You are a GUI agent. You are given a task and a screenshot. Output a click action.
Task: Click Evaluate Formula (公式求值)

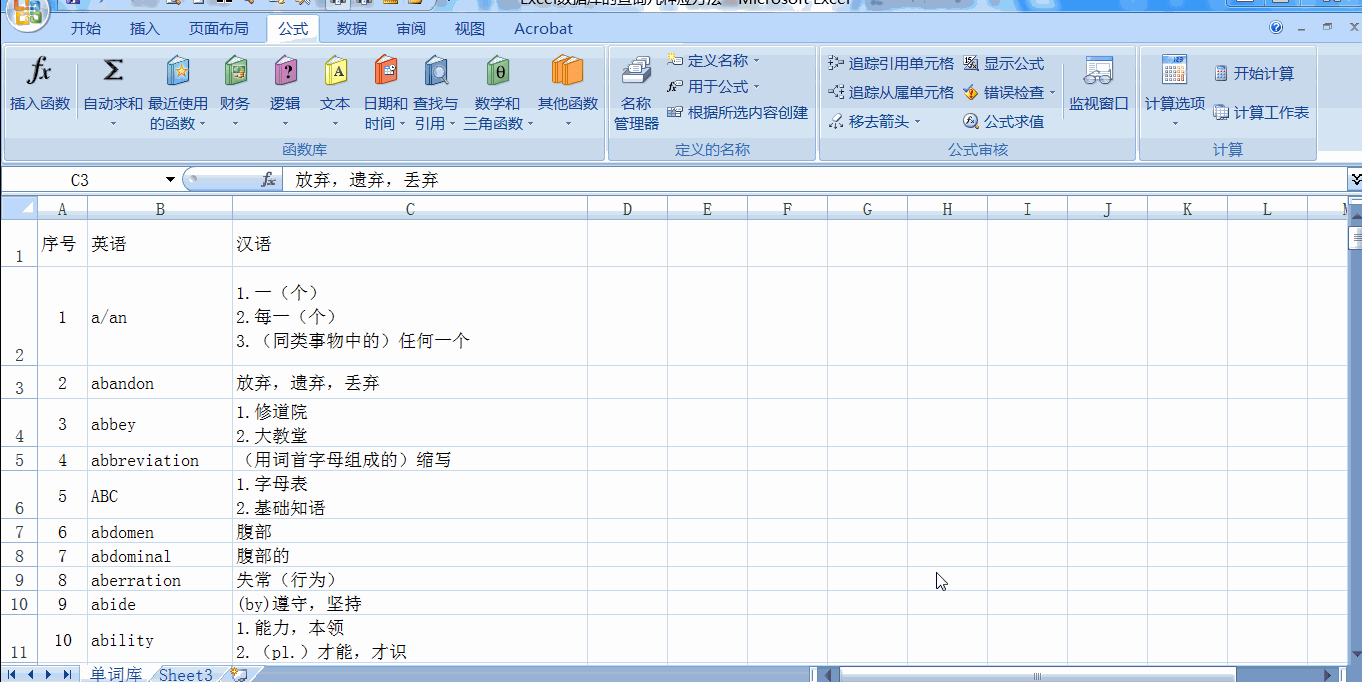[x=1004, y=122]
